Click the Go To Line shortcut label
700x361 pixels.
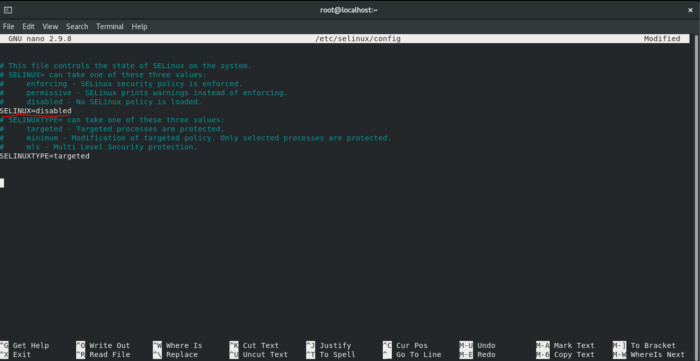[418, 354]
